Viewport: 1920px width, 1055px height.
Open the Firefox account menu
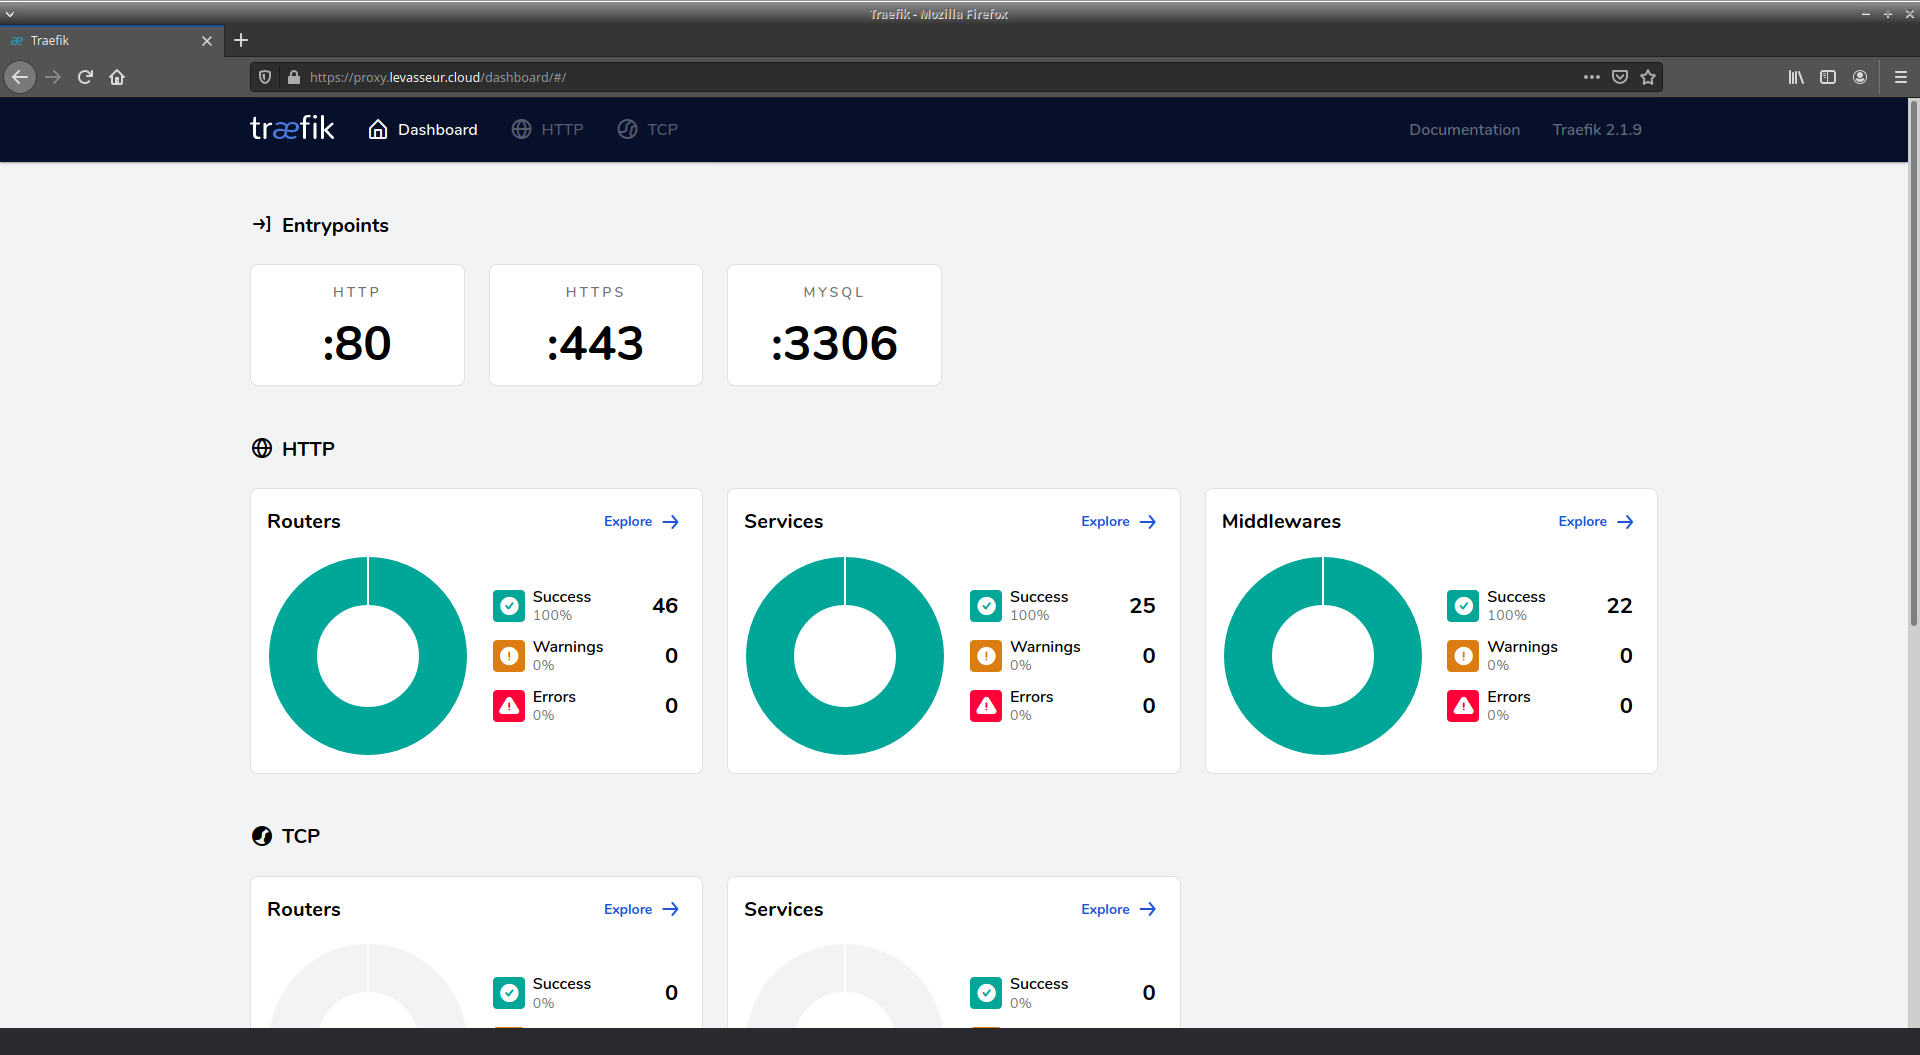coord(1861,77)
